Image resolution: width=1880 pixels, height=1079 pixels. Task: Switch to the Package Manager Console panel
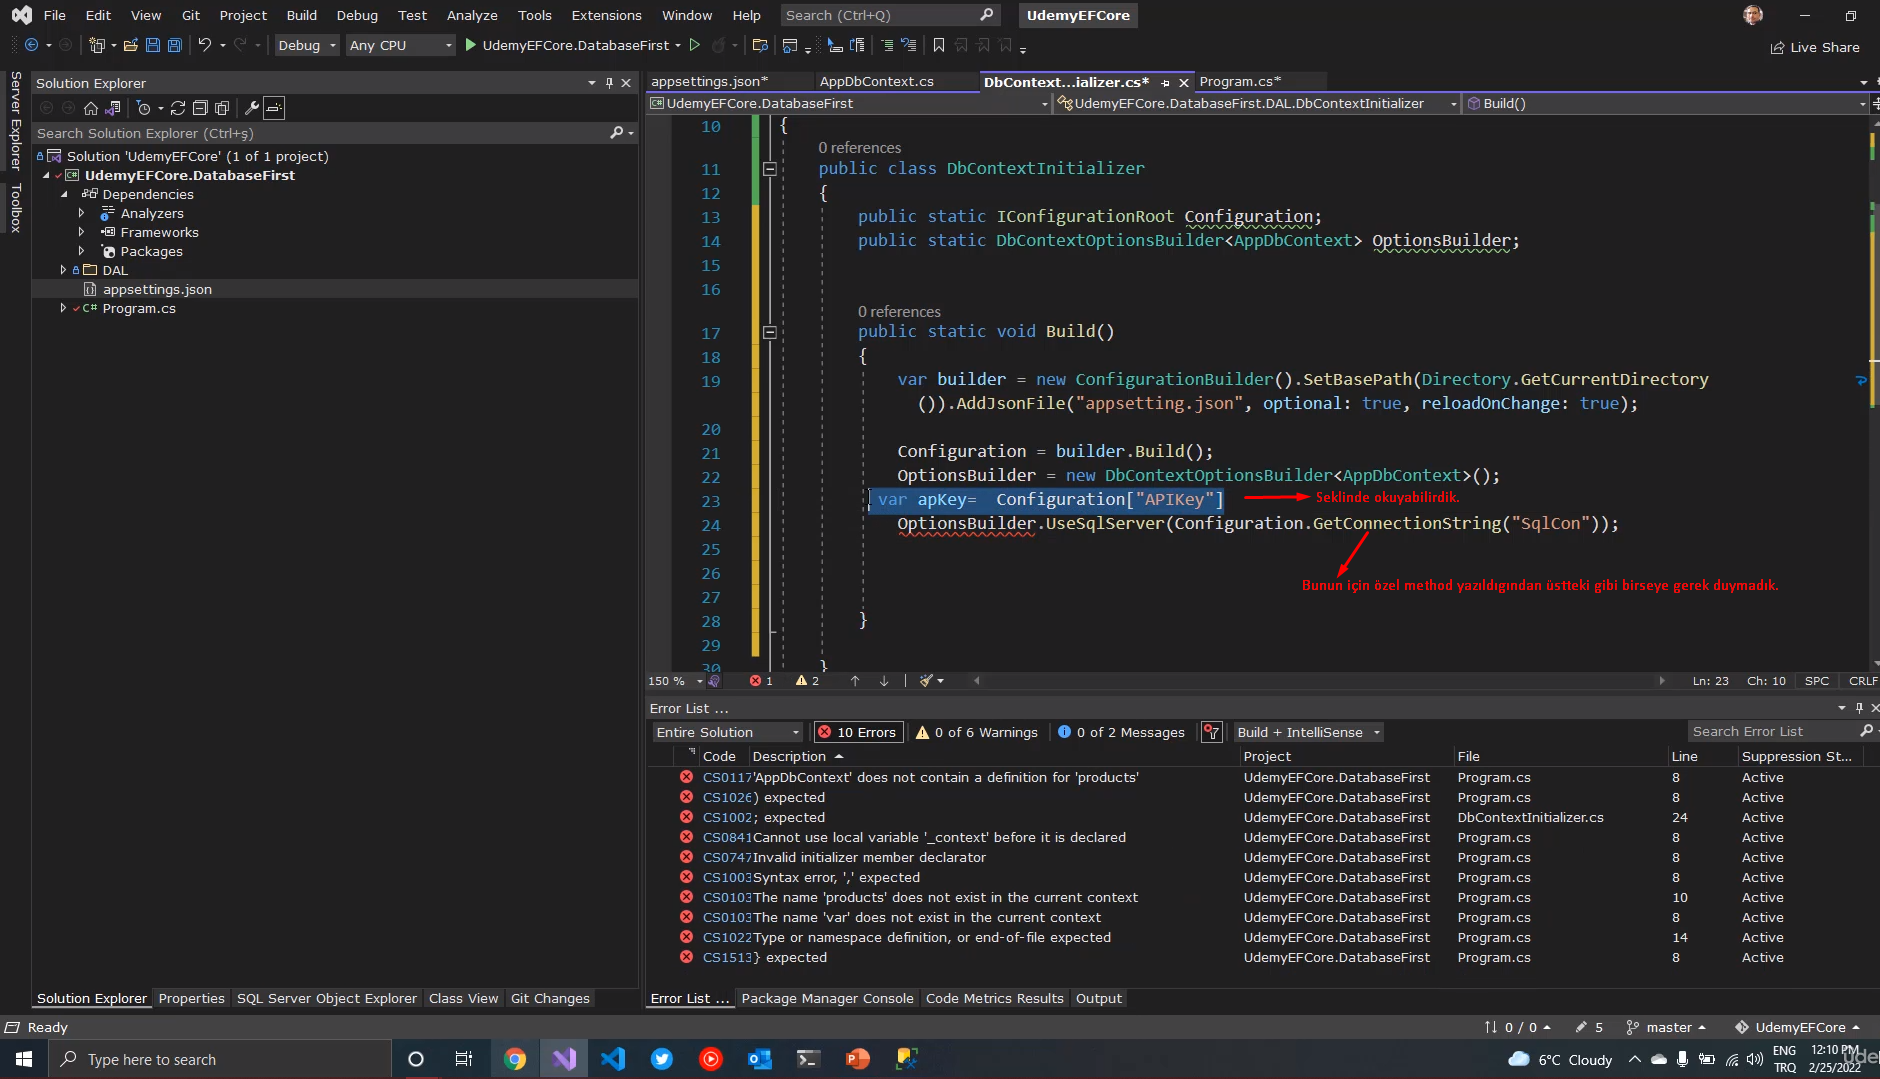(x=827, y=997)
